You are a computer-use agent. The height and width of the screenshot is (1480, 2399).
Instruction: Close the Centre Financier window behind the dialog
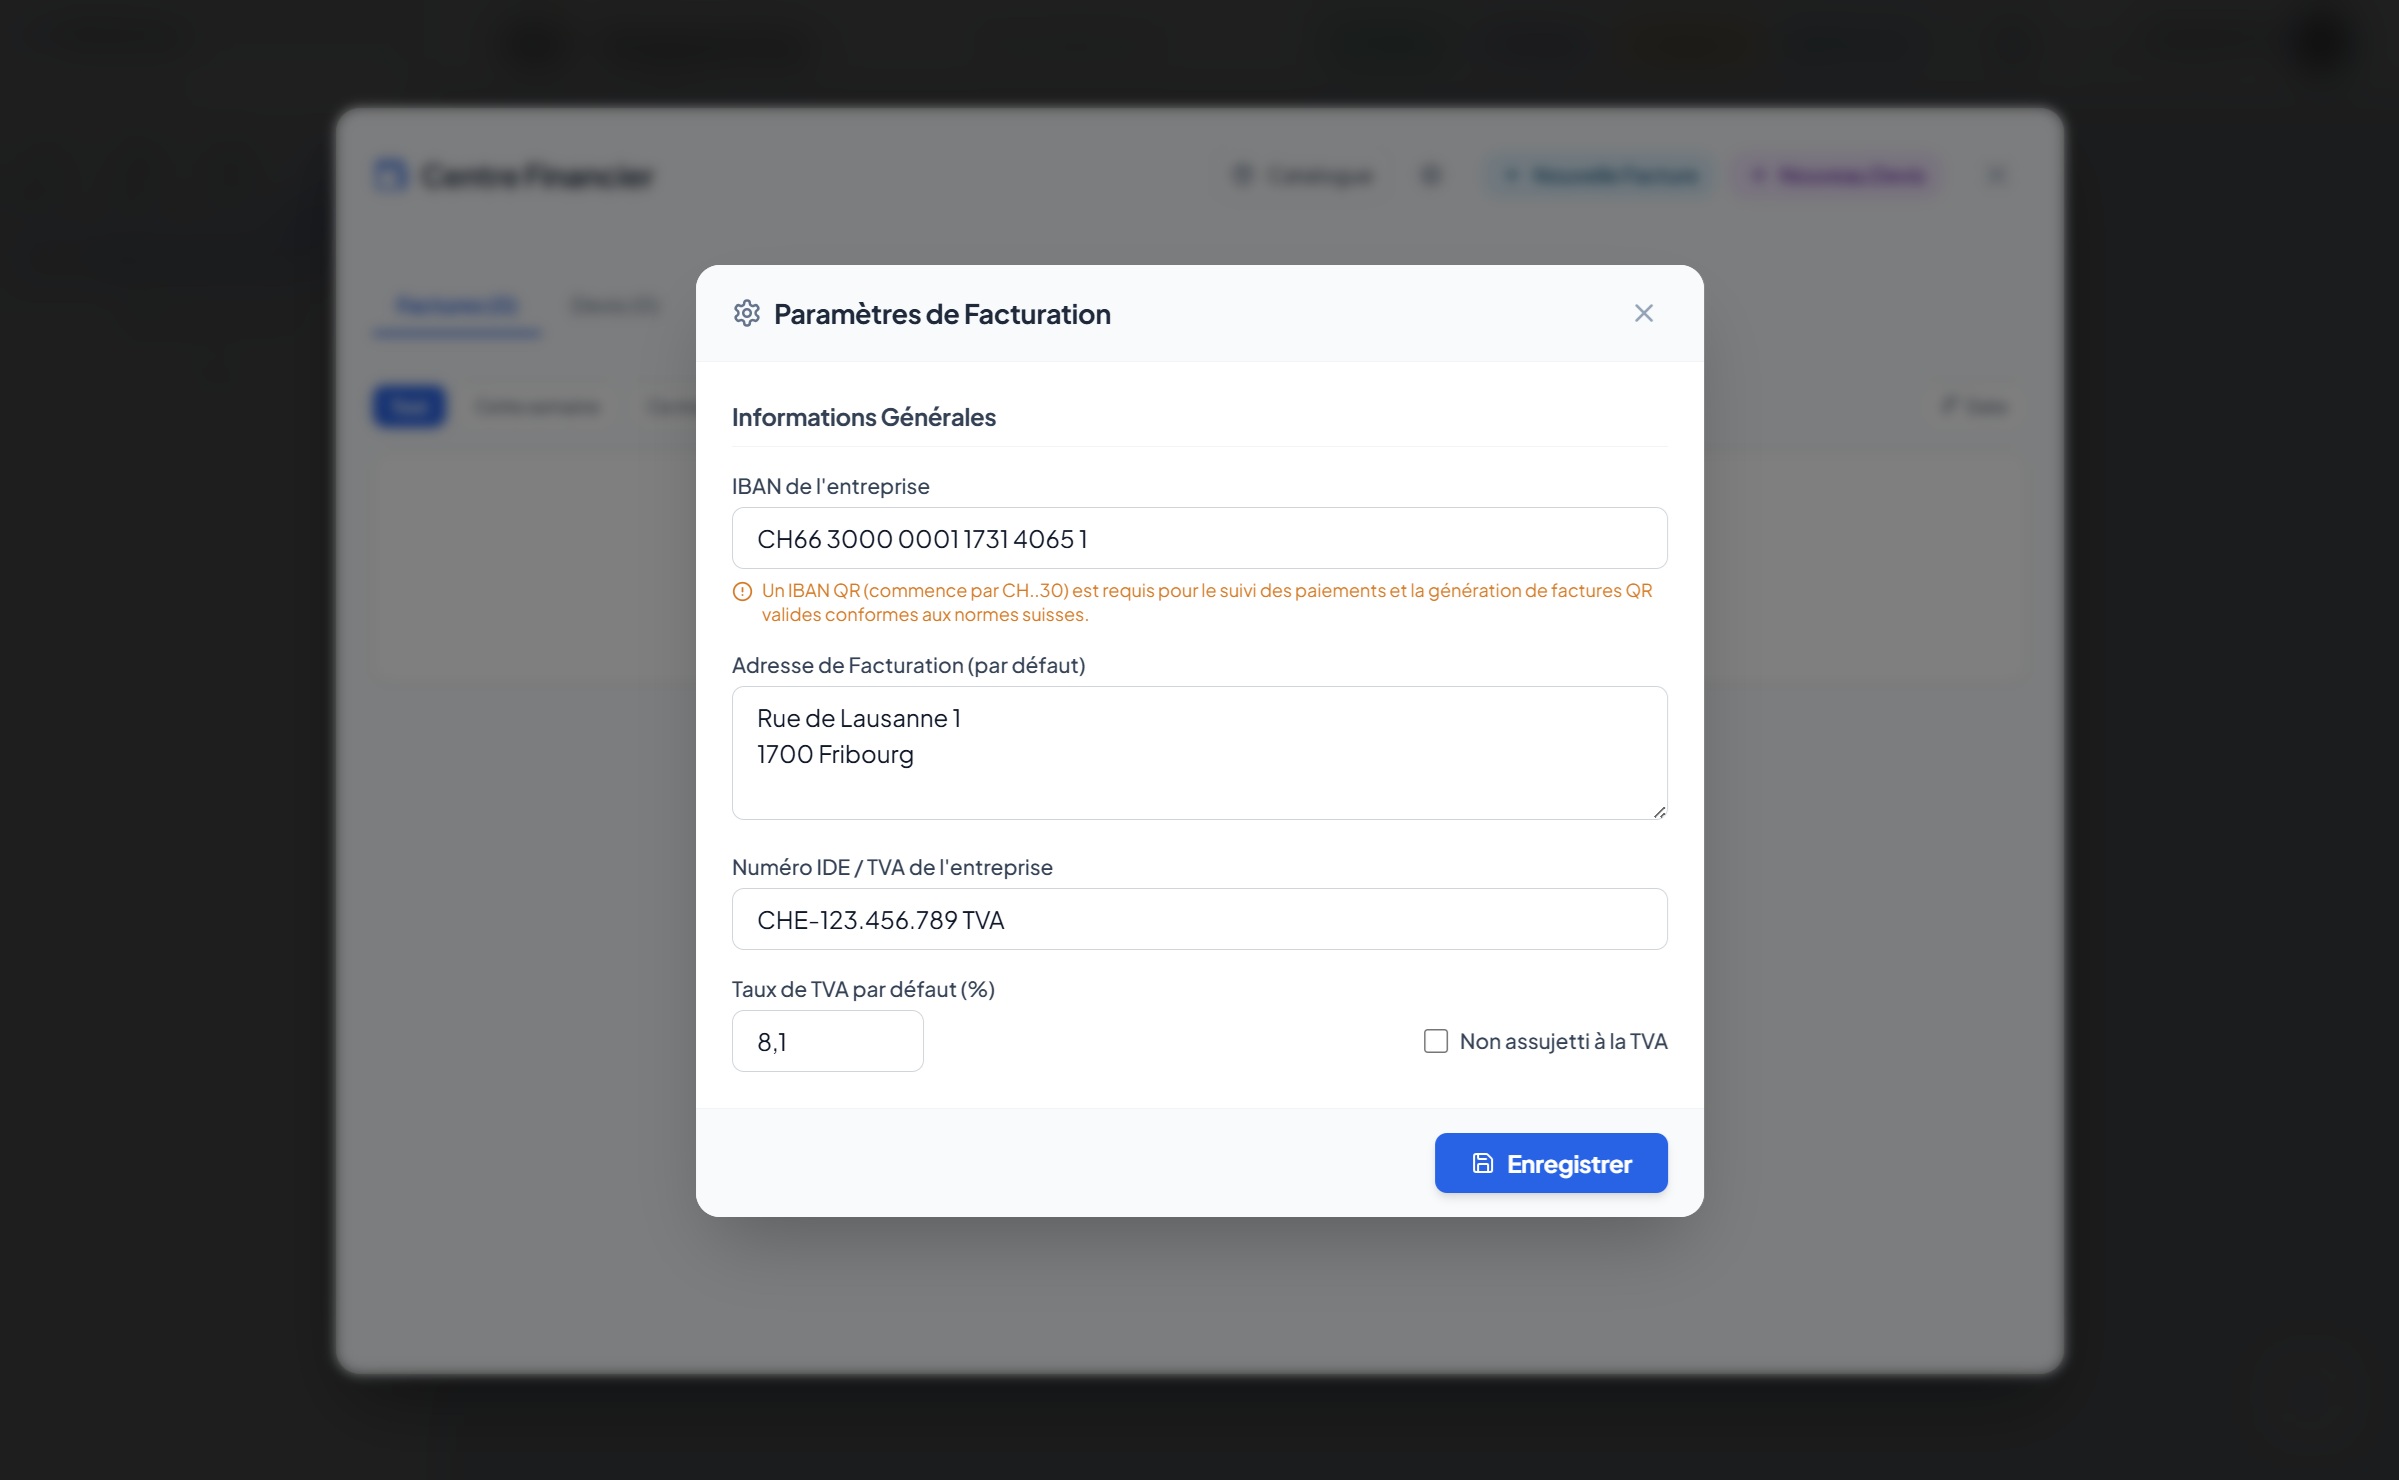[1996, 176]
